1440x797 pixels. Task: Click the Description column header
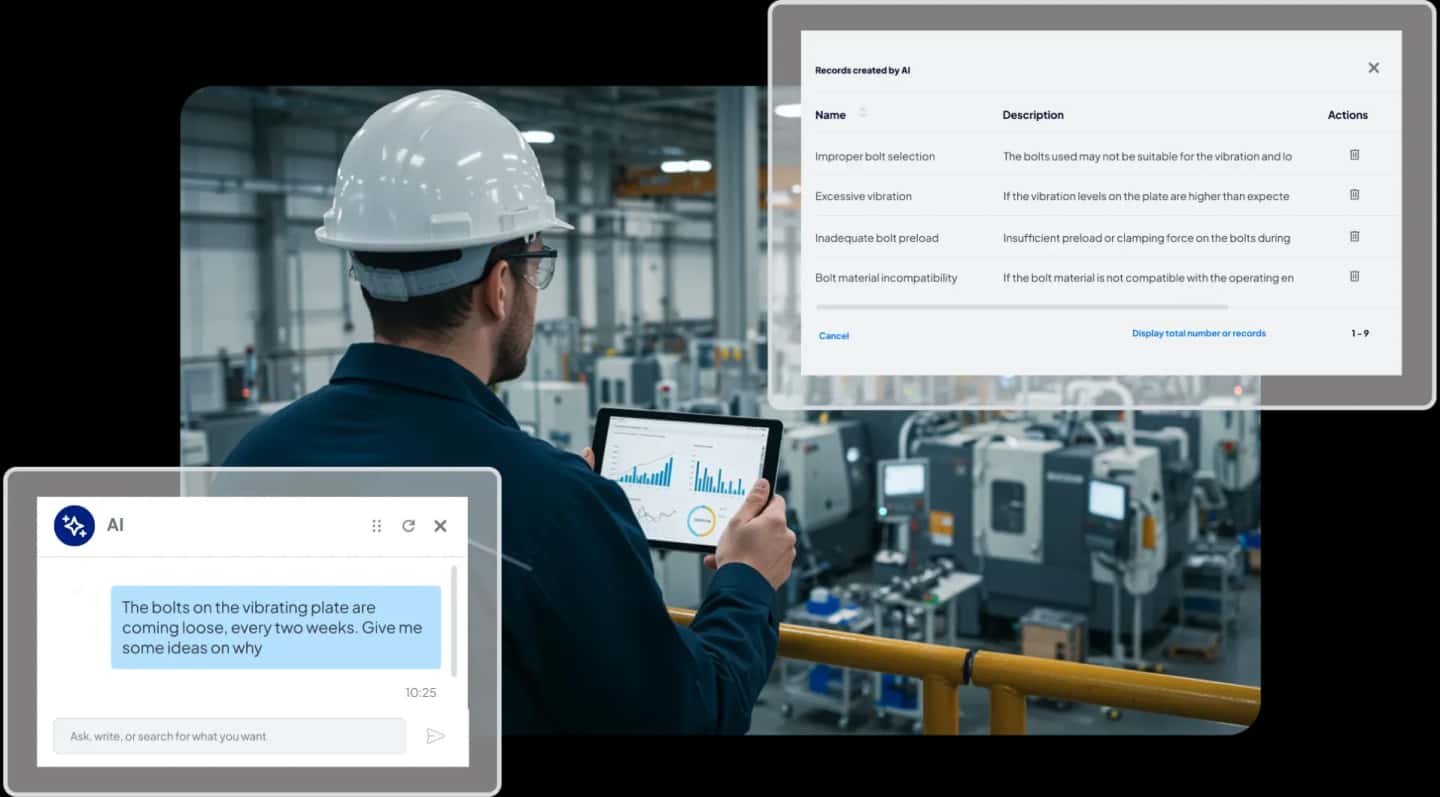(x=1033, y=115)
